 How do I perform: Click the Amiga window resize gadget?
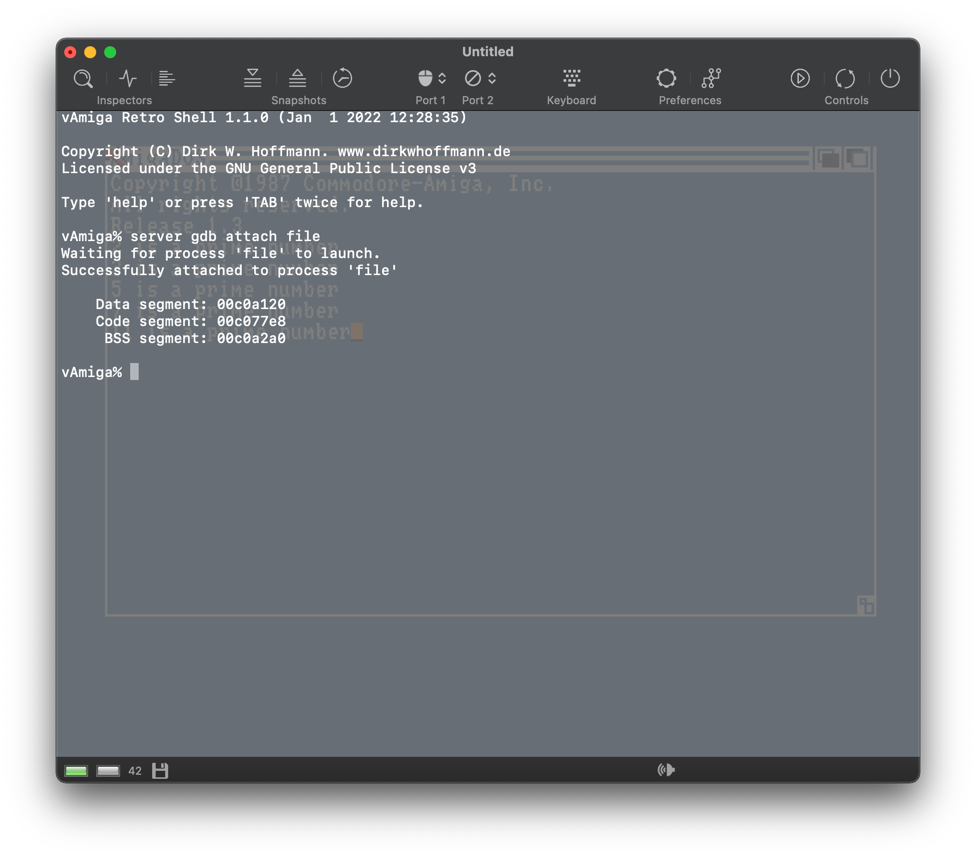(866, 605)
